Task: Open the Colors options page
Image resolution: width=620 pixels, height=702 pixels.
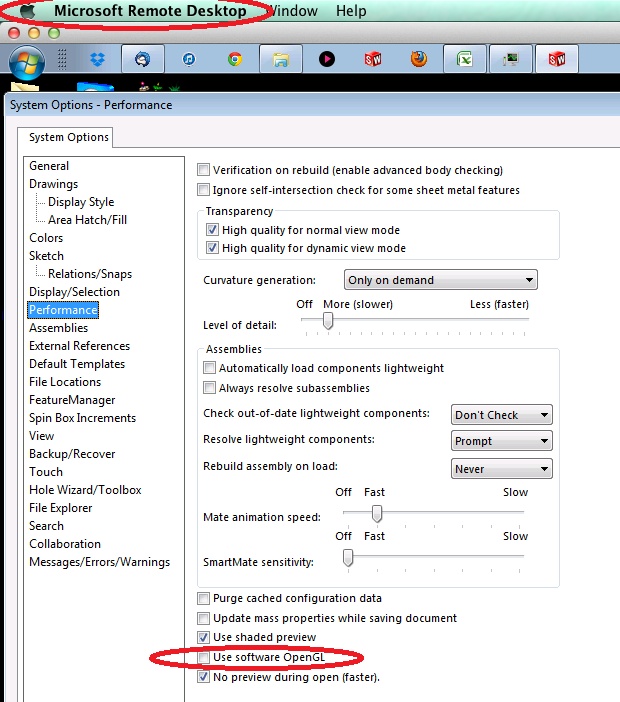Action: pyautogui.click(x=46, y=238)
